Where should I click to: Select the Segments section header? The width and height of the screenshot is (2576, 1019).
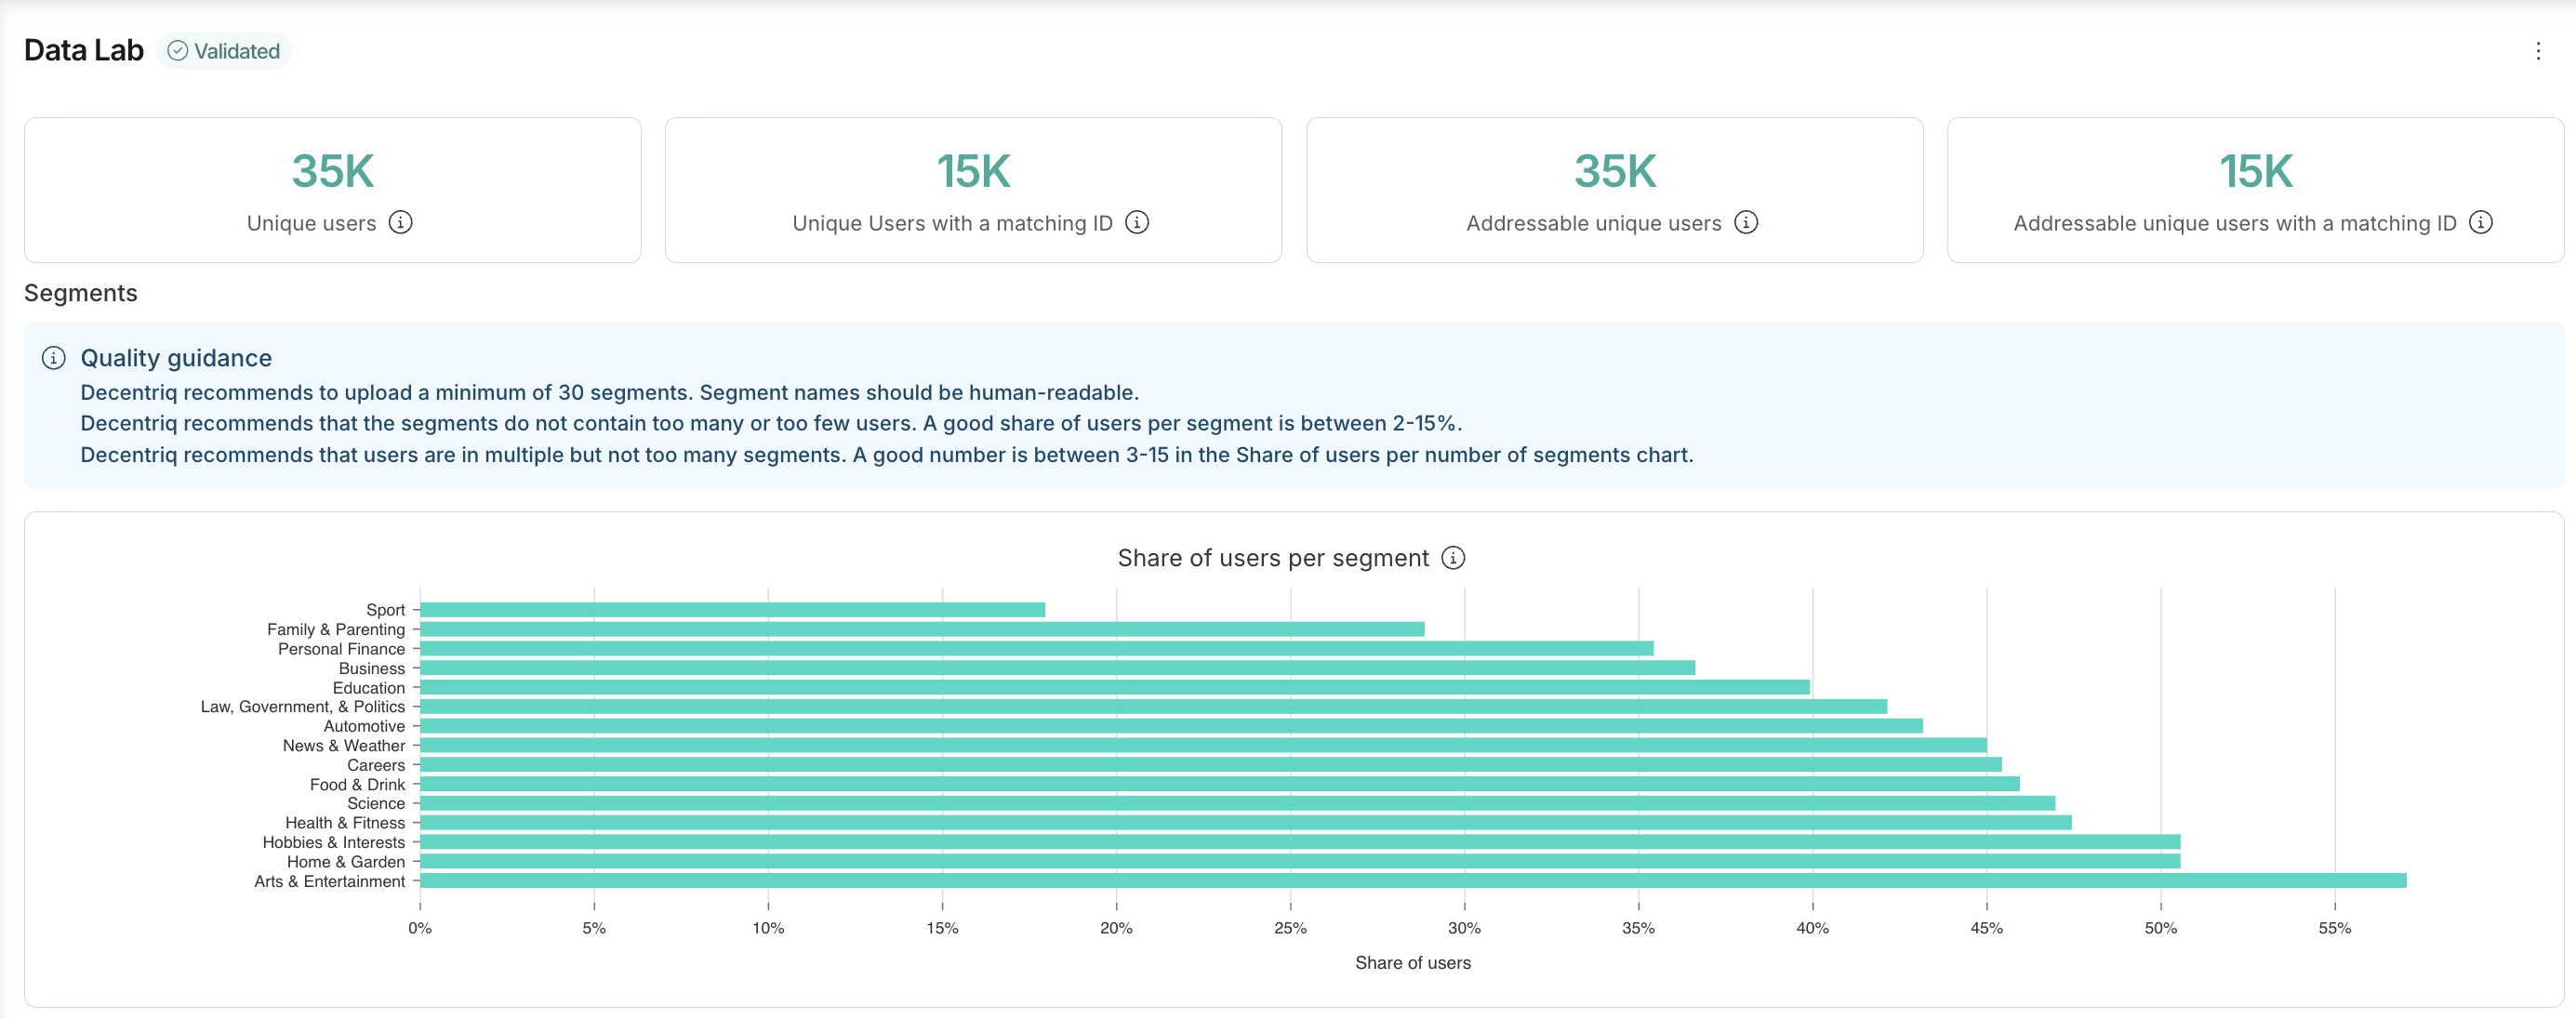pos(80,292)
